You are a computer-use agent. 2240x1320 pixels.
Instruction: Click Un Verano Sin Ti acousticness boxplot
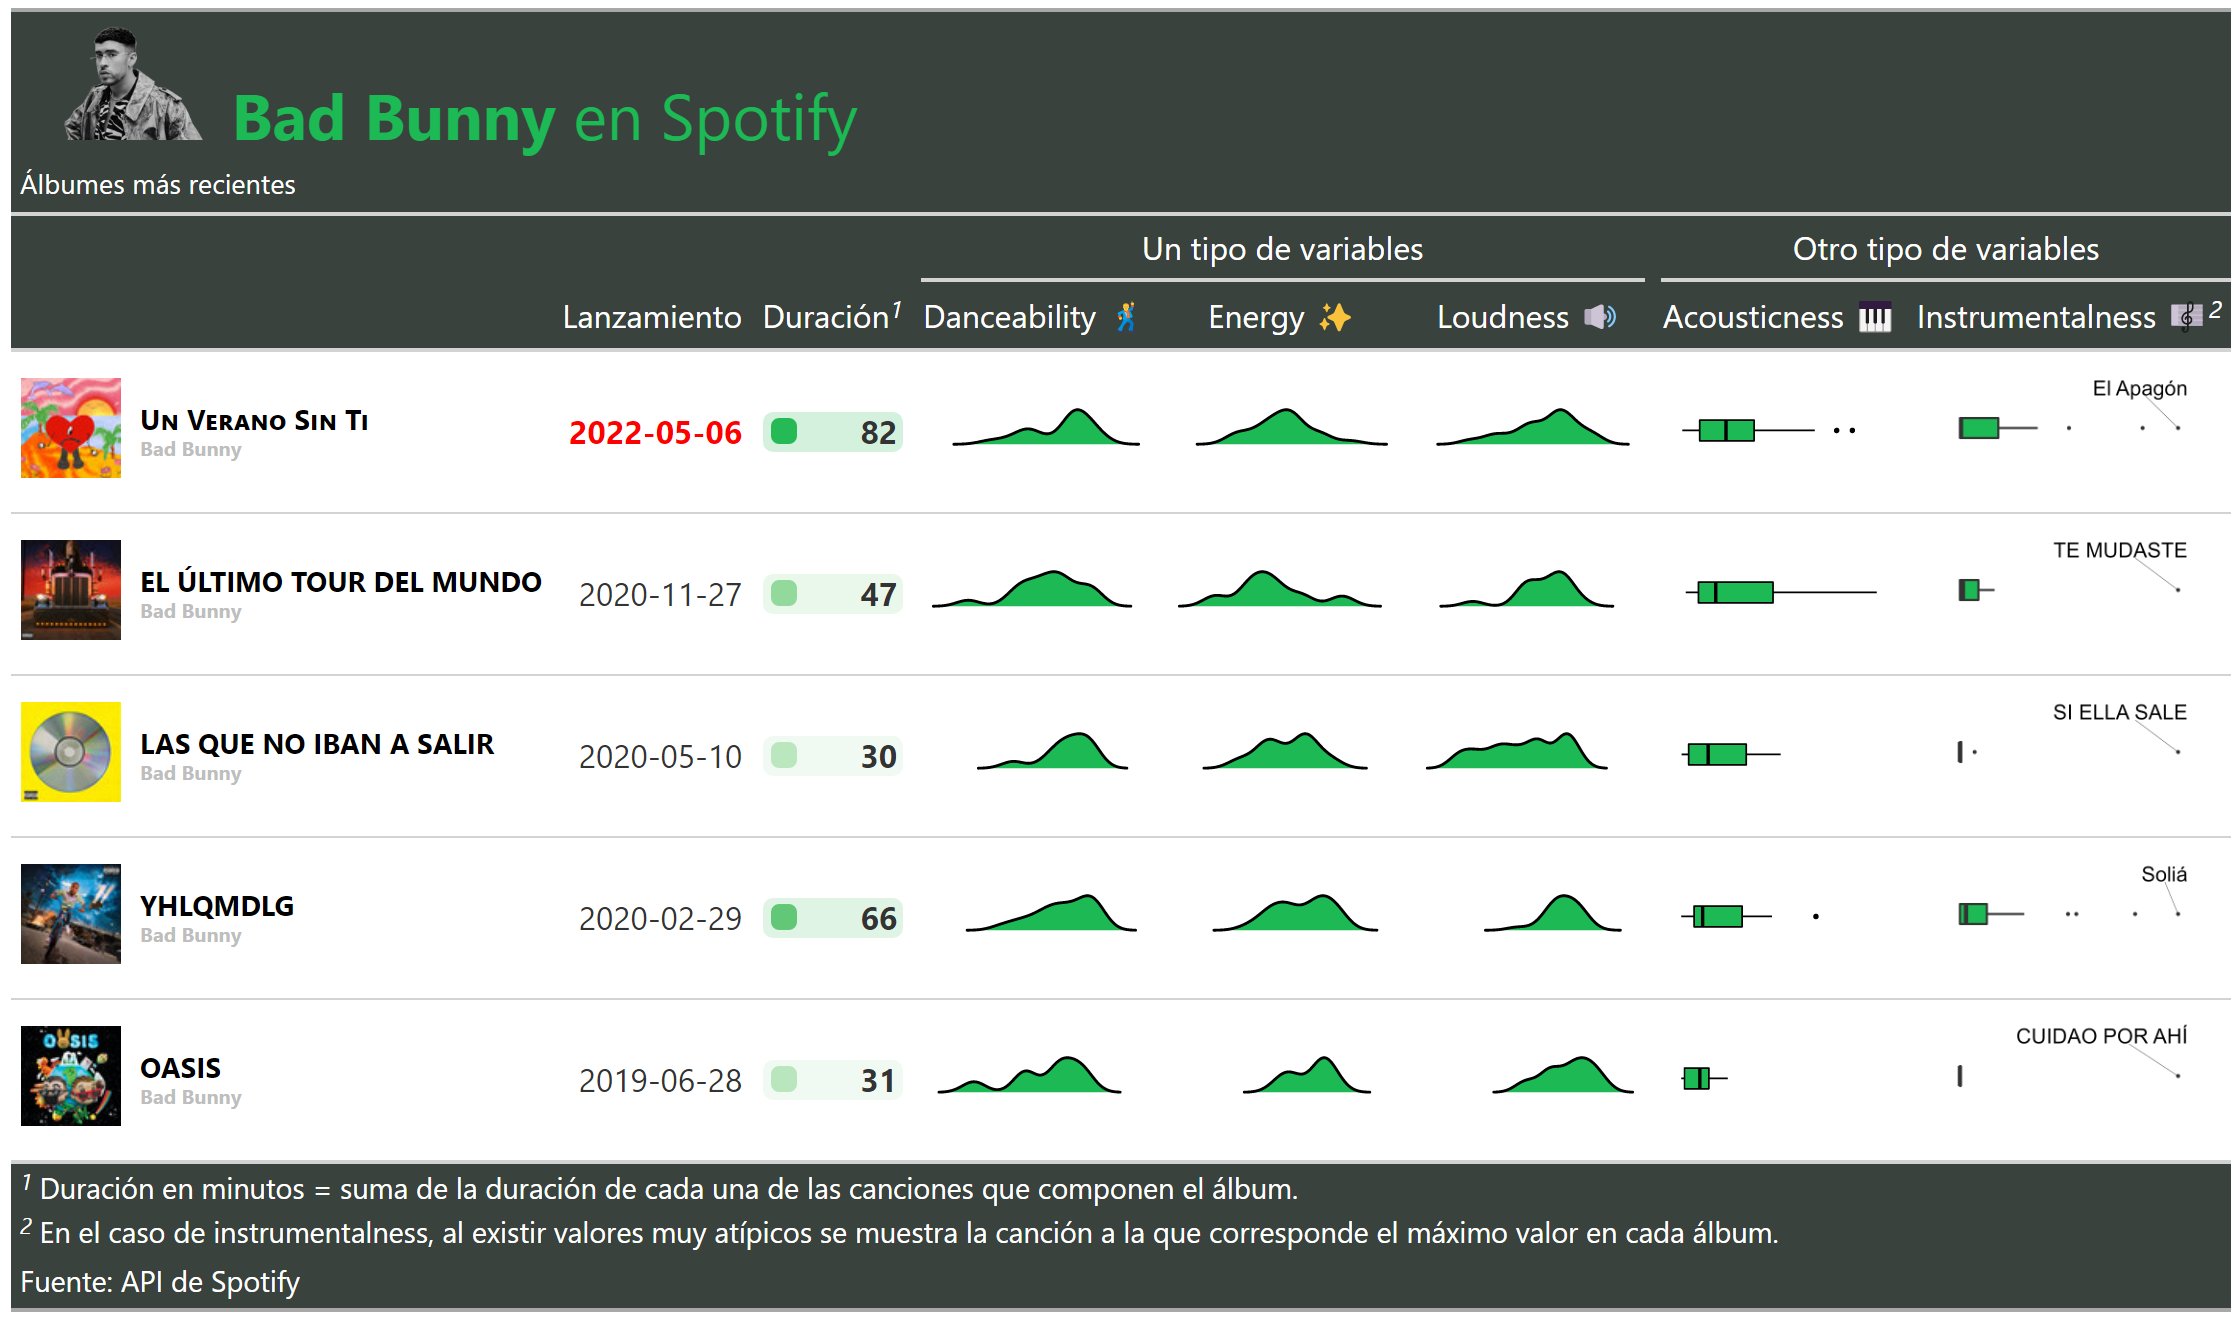click(x=1770, y=430)
